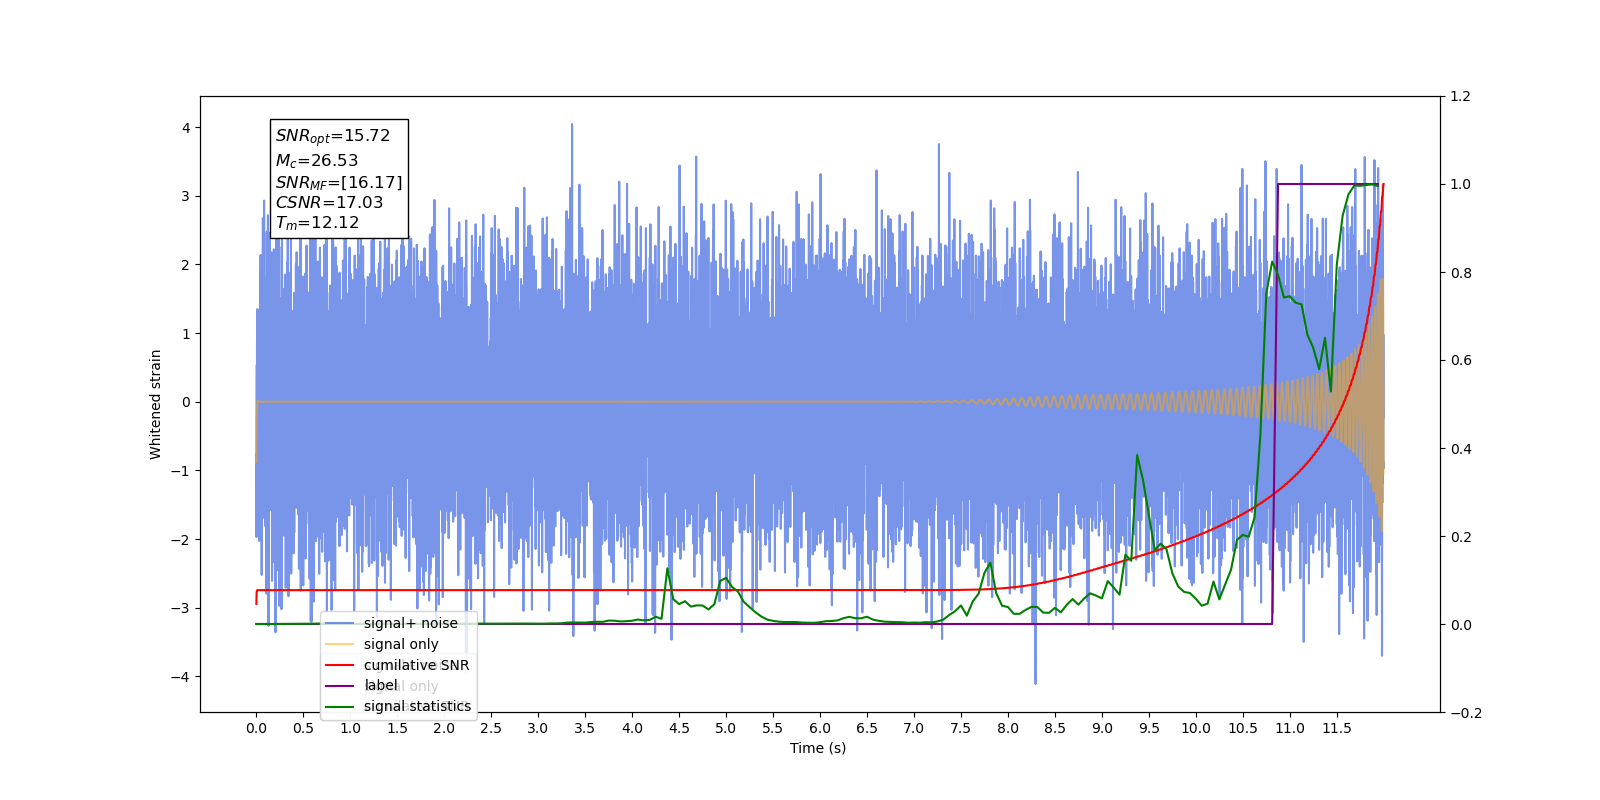Image resolution: width=1600 pixels, height=800 pixels.
Task: Click the red cumulative SNR legend line
Action: [340, 665]
